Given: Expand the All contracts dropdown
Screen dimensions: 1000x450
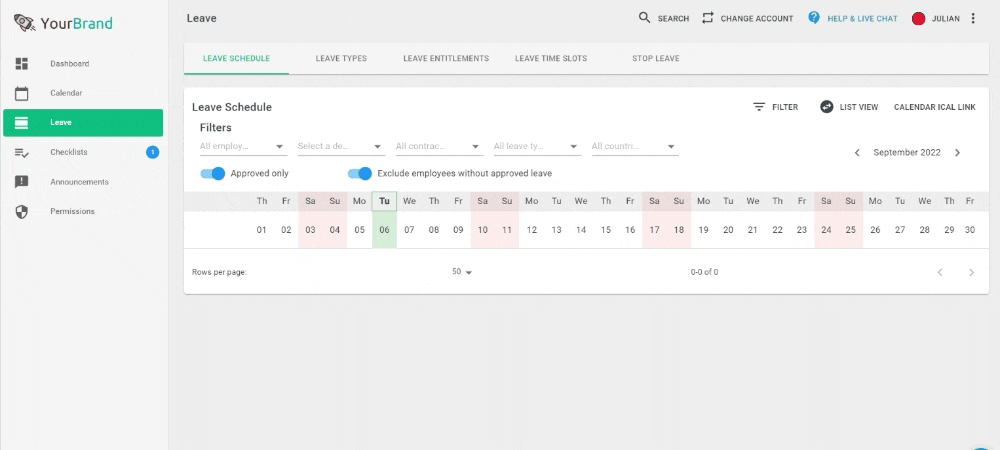Looking at the screenshot, I should click(439, 147).
